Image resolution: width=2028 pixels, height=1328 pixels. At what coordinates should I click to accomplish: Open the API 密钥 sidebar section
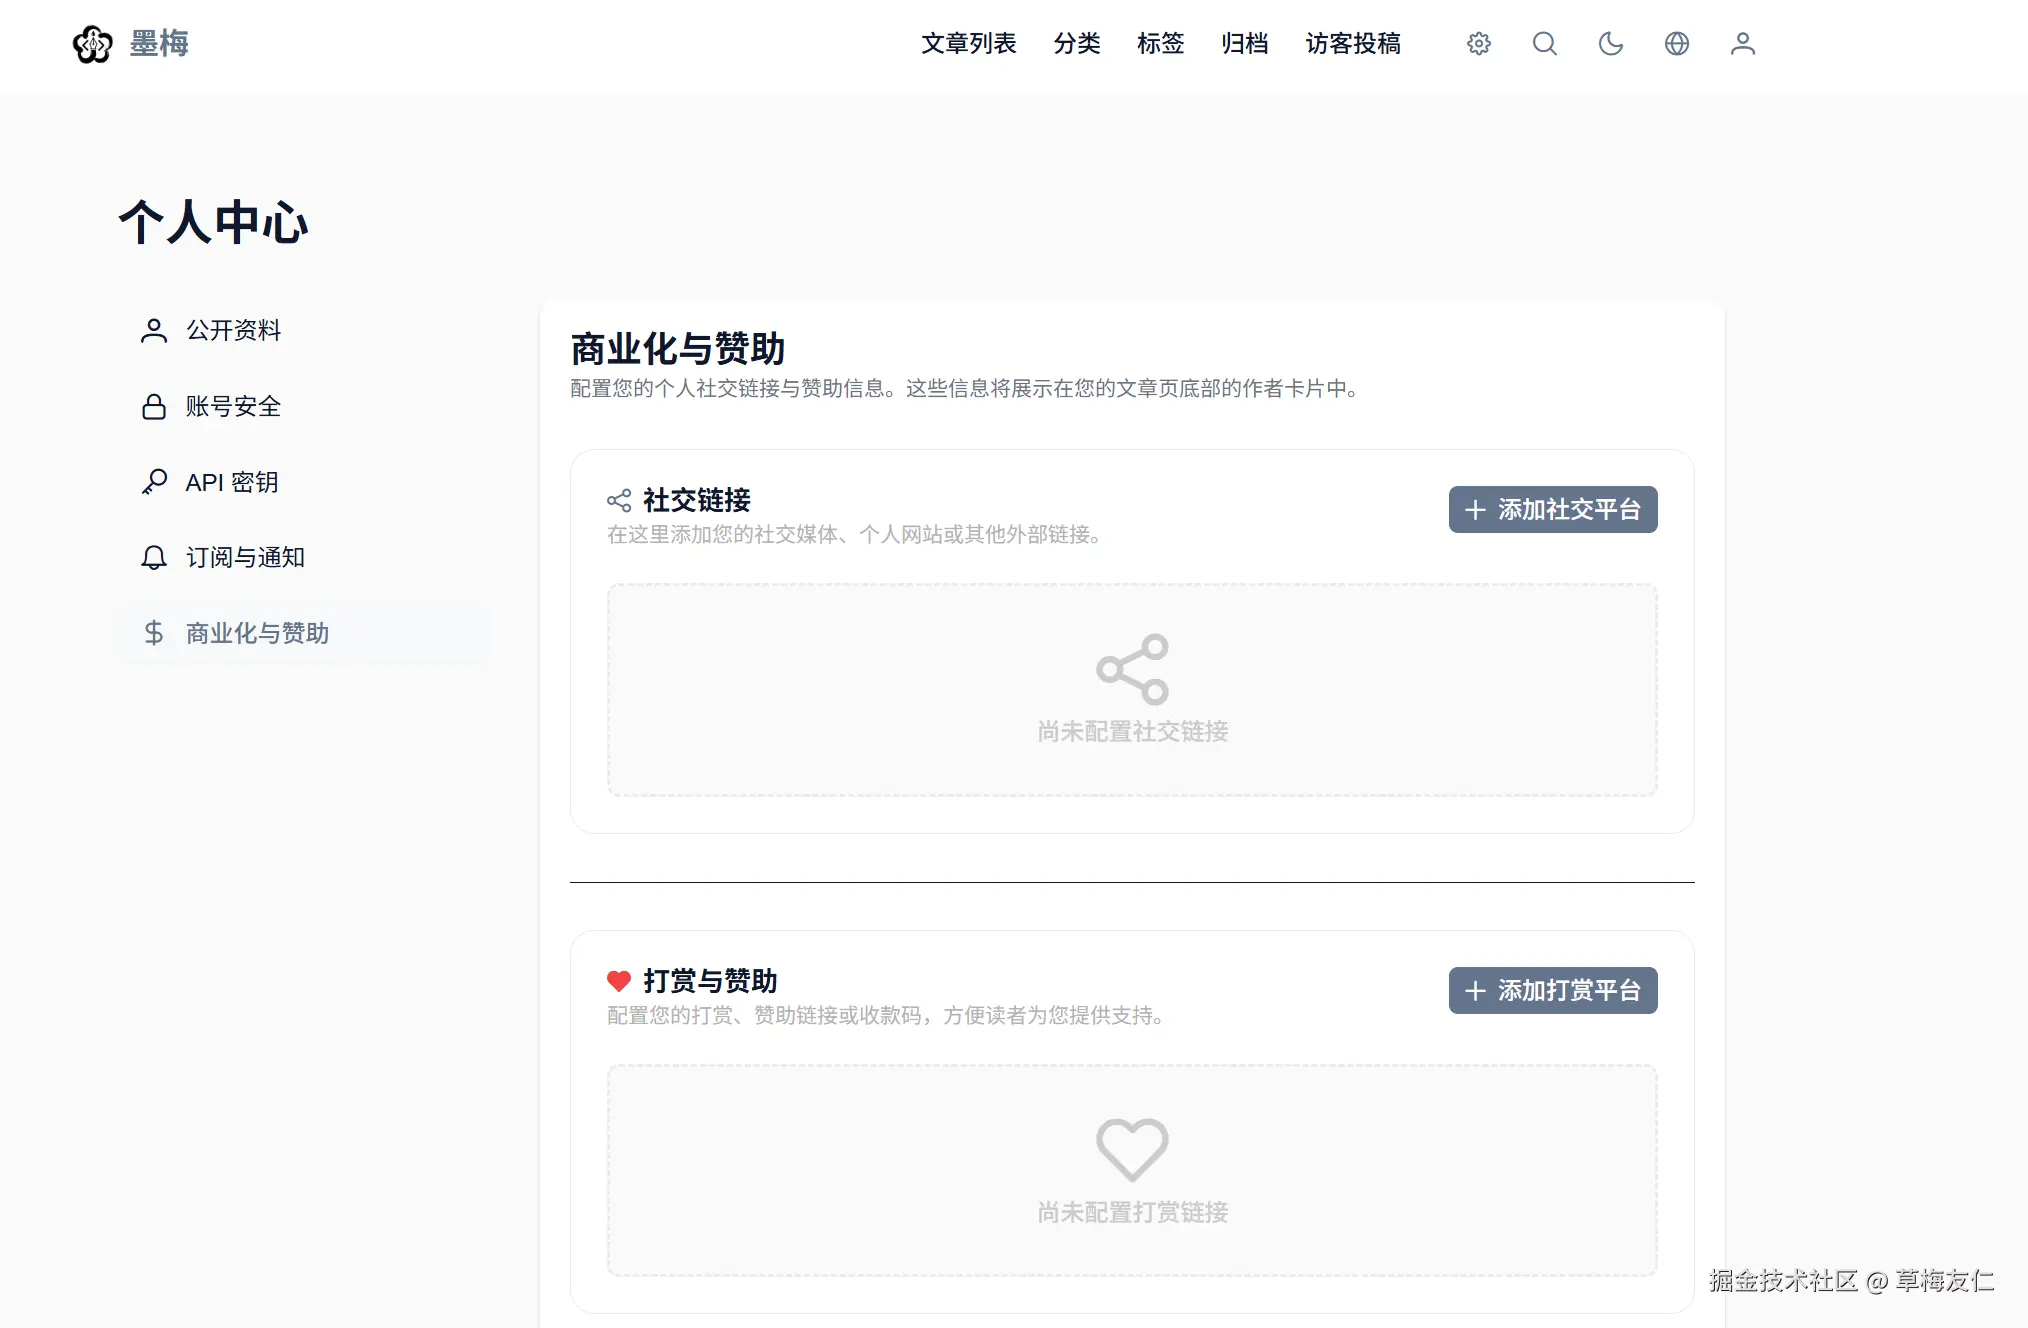(231, 483)
